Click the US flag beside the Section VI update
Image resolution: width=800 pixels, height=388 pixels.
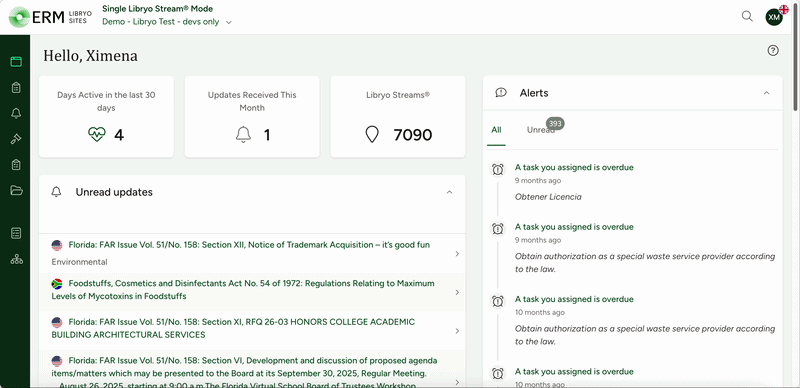click(57, 361)
